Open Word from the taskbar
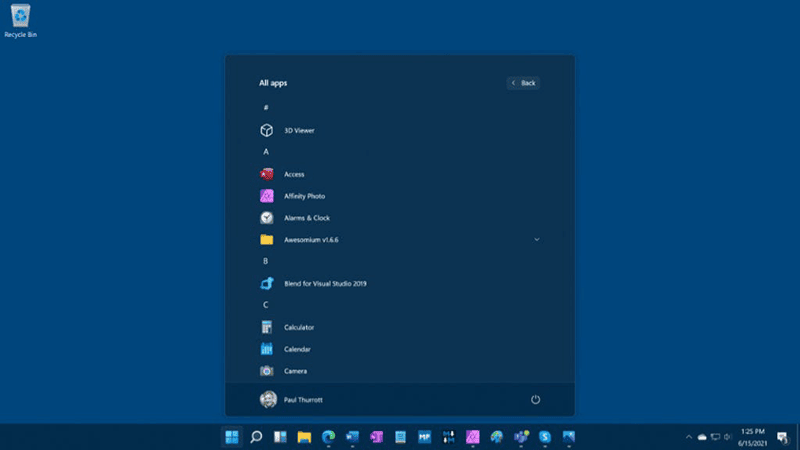This screenshot has width=800, height=450. [x=352, y=437]
